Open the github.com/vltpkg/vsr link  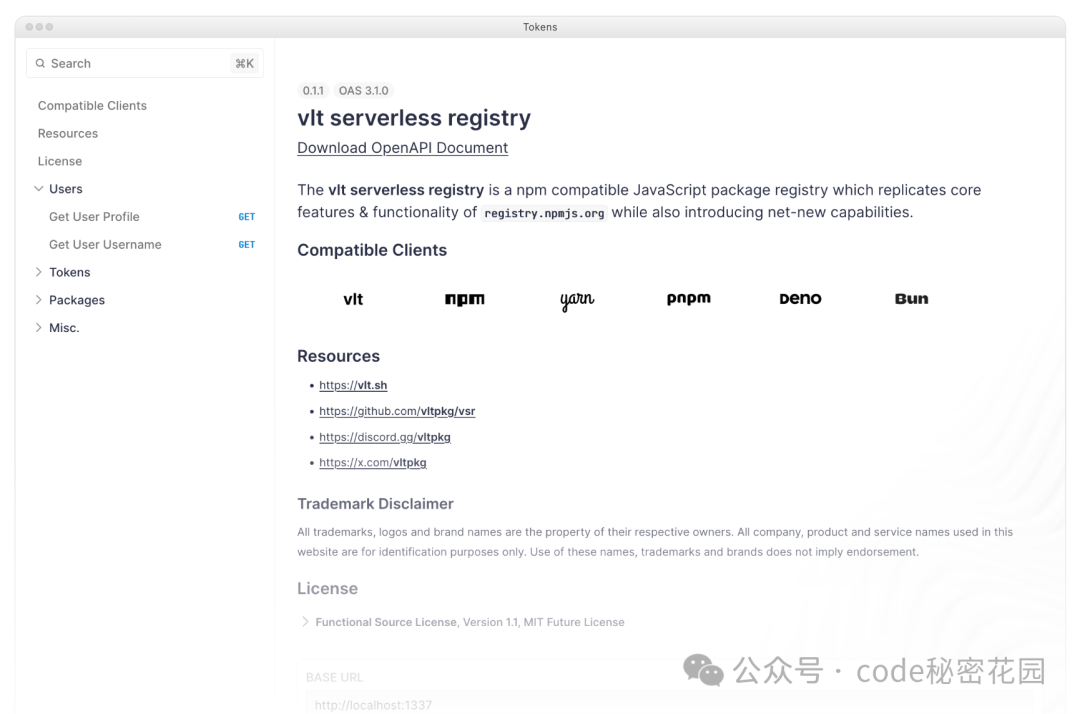pyautogui.click(x=397, y=411)
